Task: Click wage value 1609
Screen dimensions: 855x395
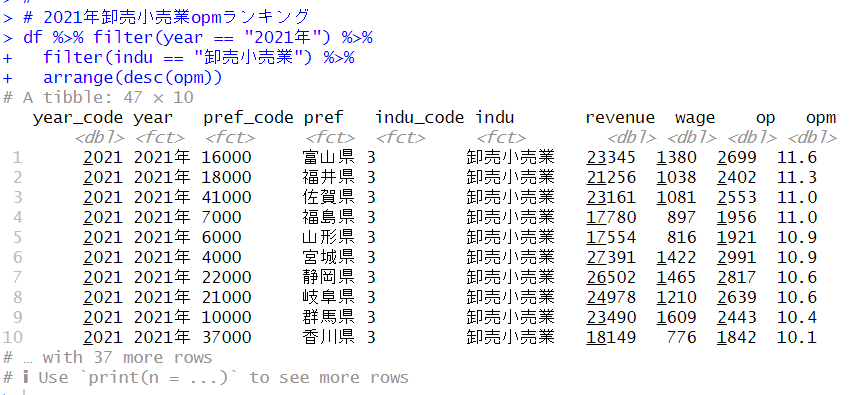Action: coord(676,317)
